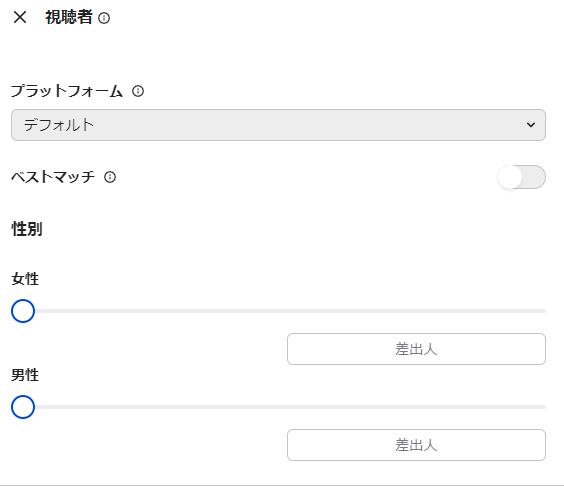This screenshot has width=564, height=486.
Task: Click the middle of the 女性 slider track
Action: 278,311
